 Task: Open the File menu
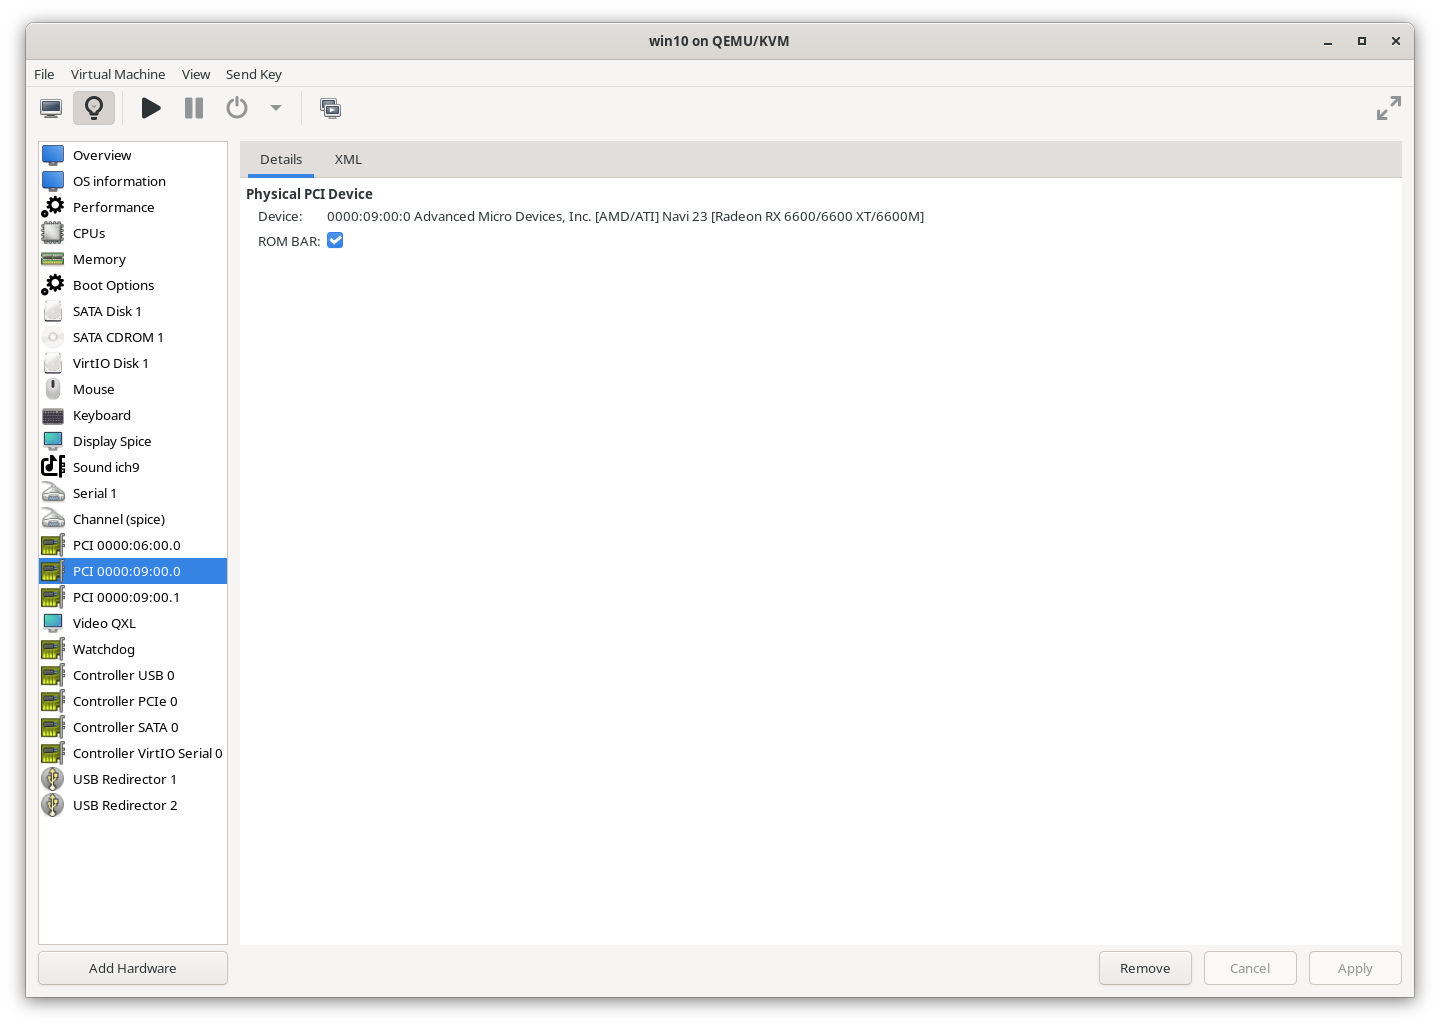pyautogui.click(x=44, y=74)
